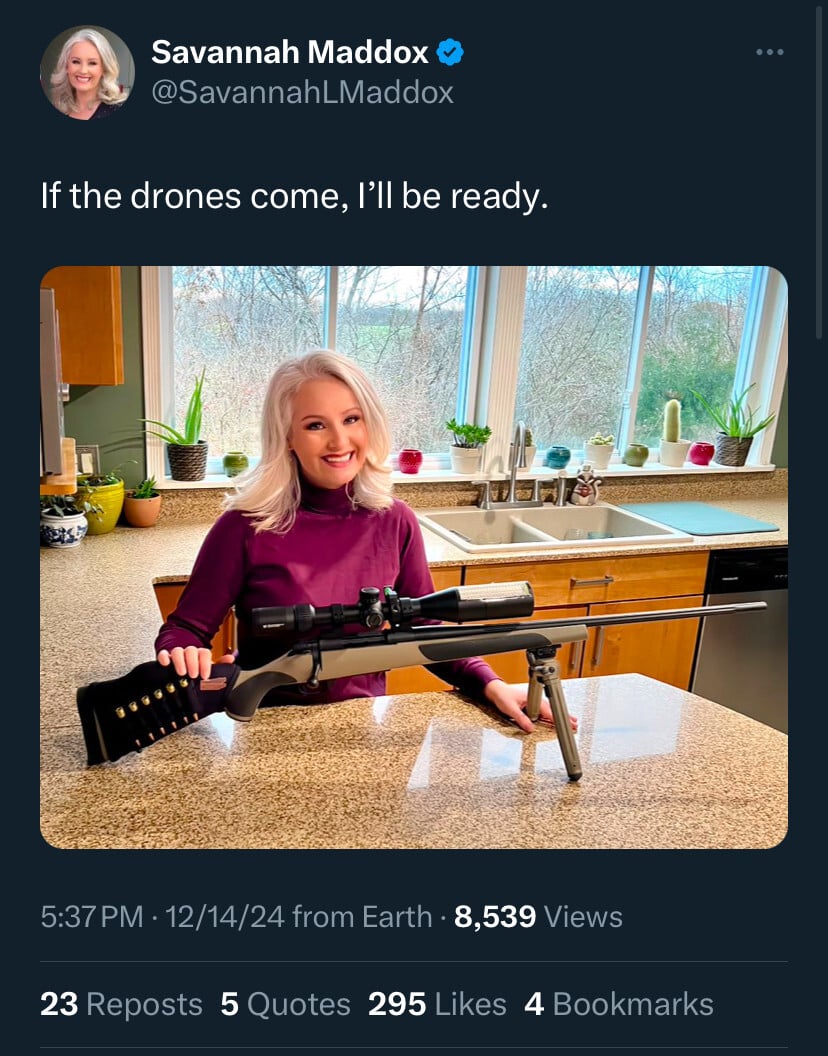Click the blue verified badge
The height and width of the screenshot is (1056, 828).
451,52
